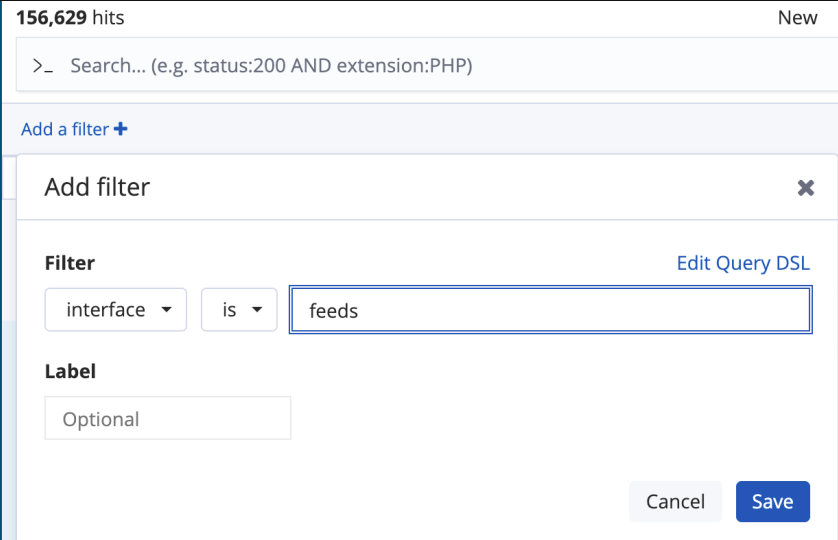This screenshot has width=838, height=540.
Task: Focus the filter value field containing feeds
Action: 550,310
